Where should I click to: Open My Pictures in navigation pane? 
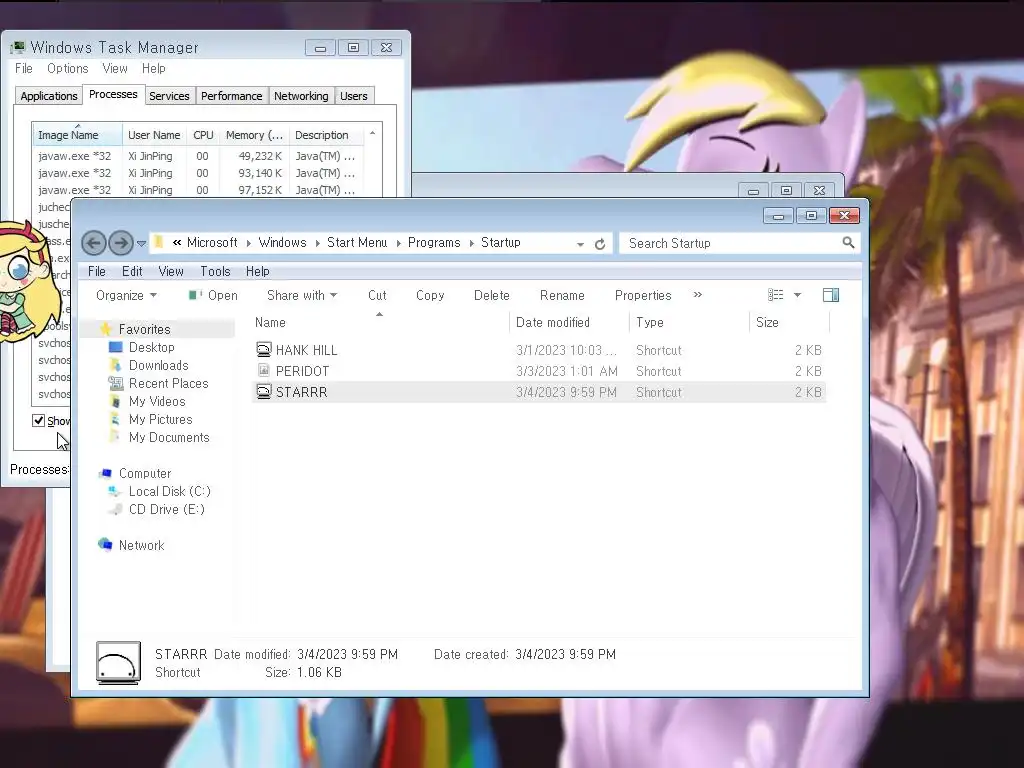click(160, 419)
